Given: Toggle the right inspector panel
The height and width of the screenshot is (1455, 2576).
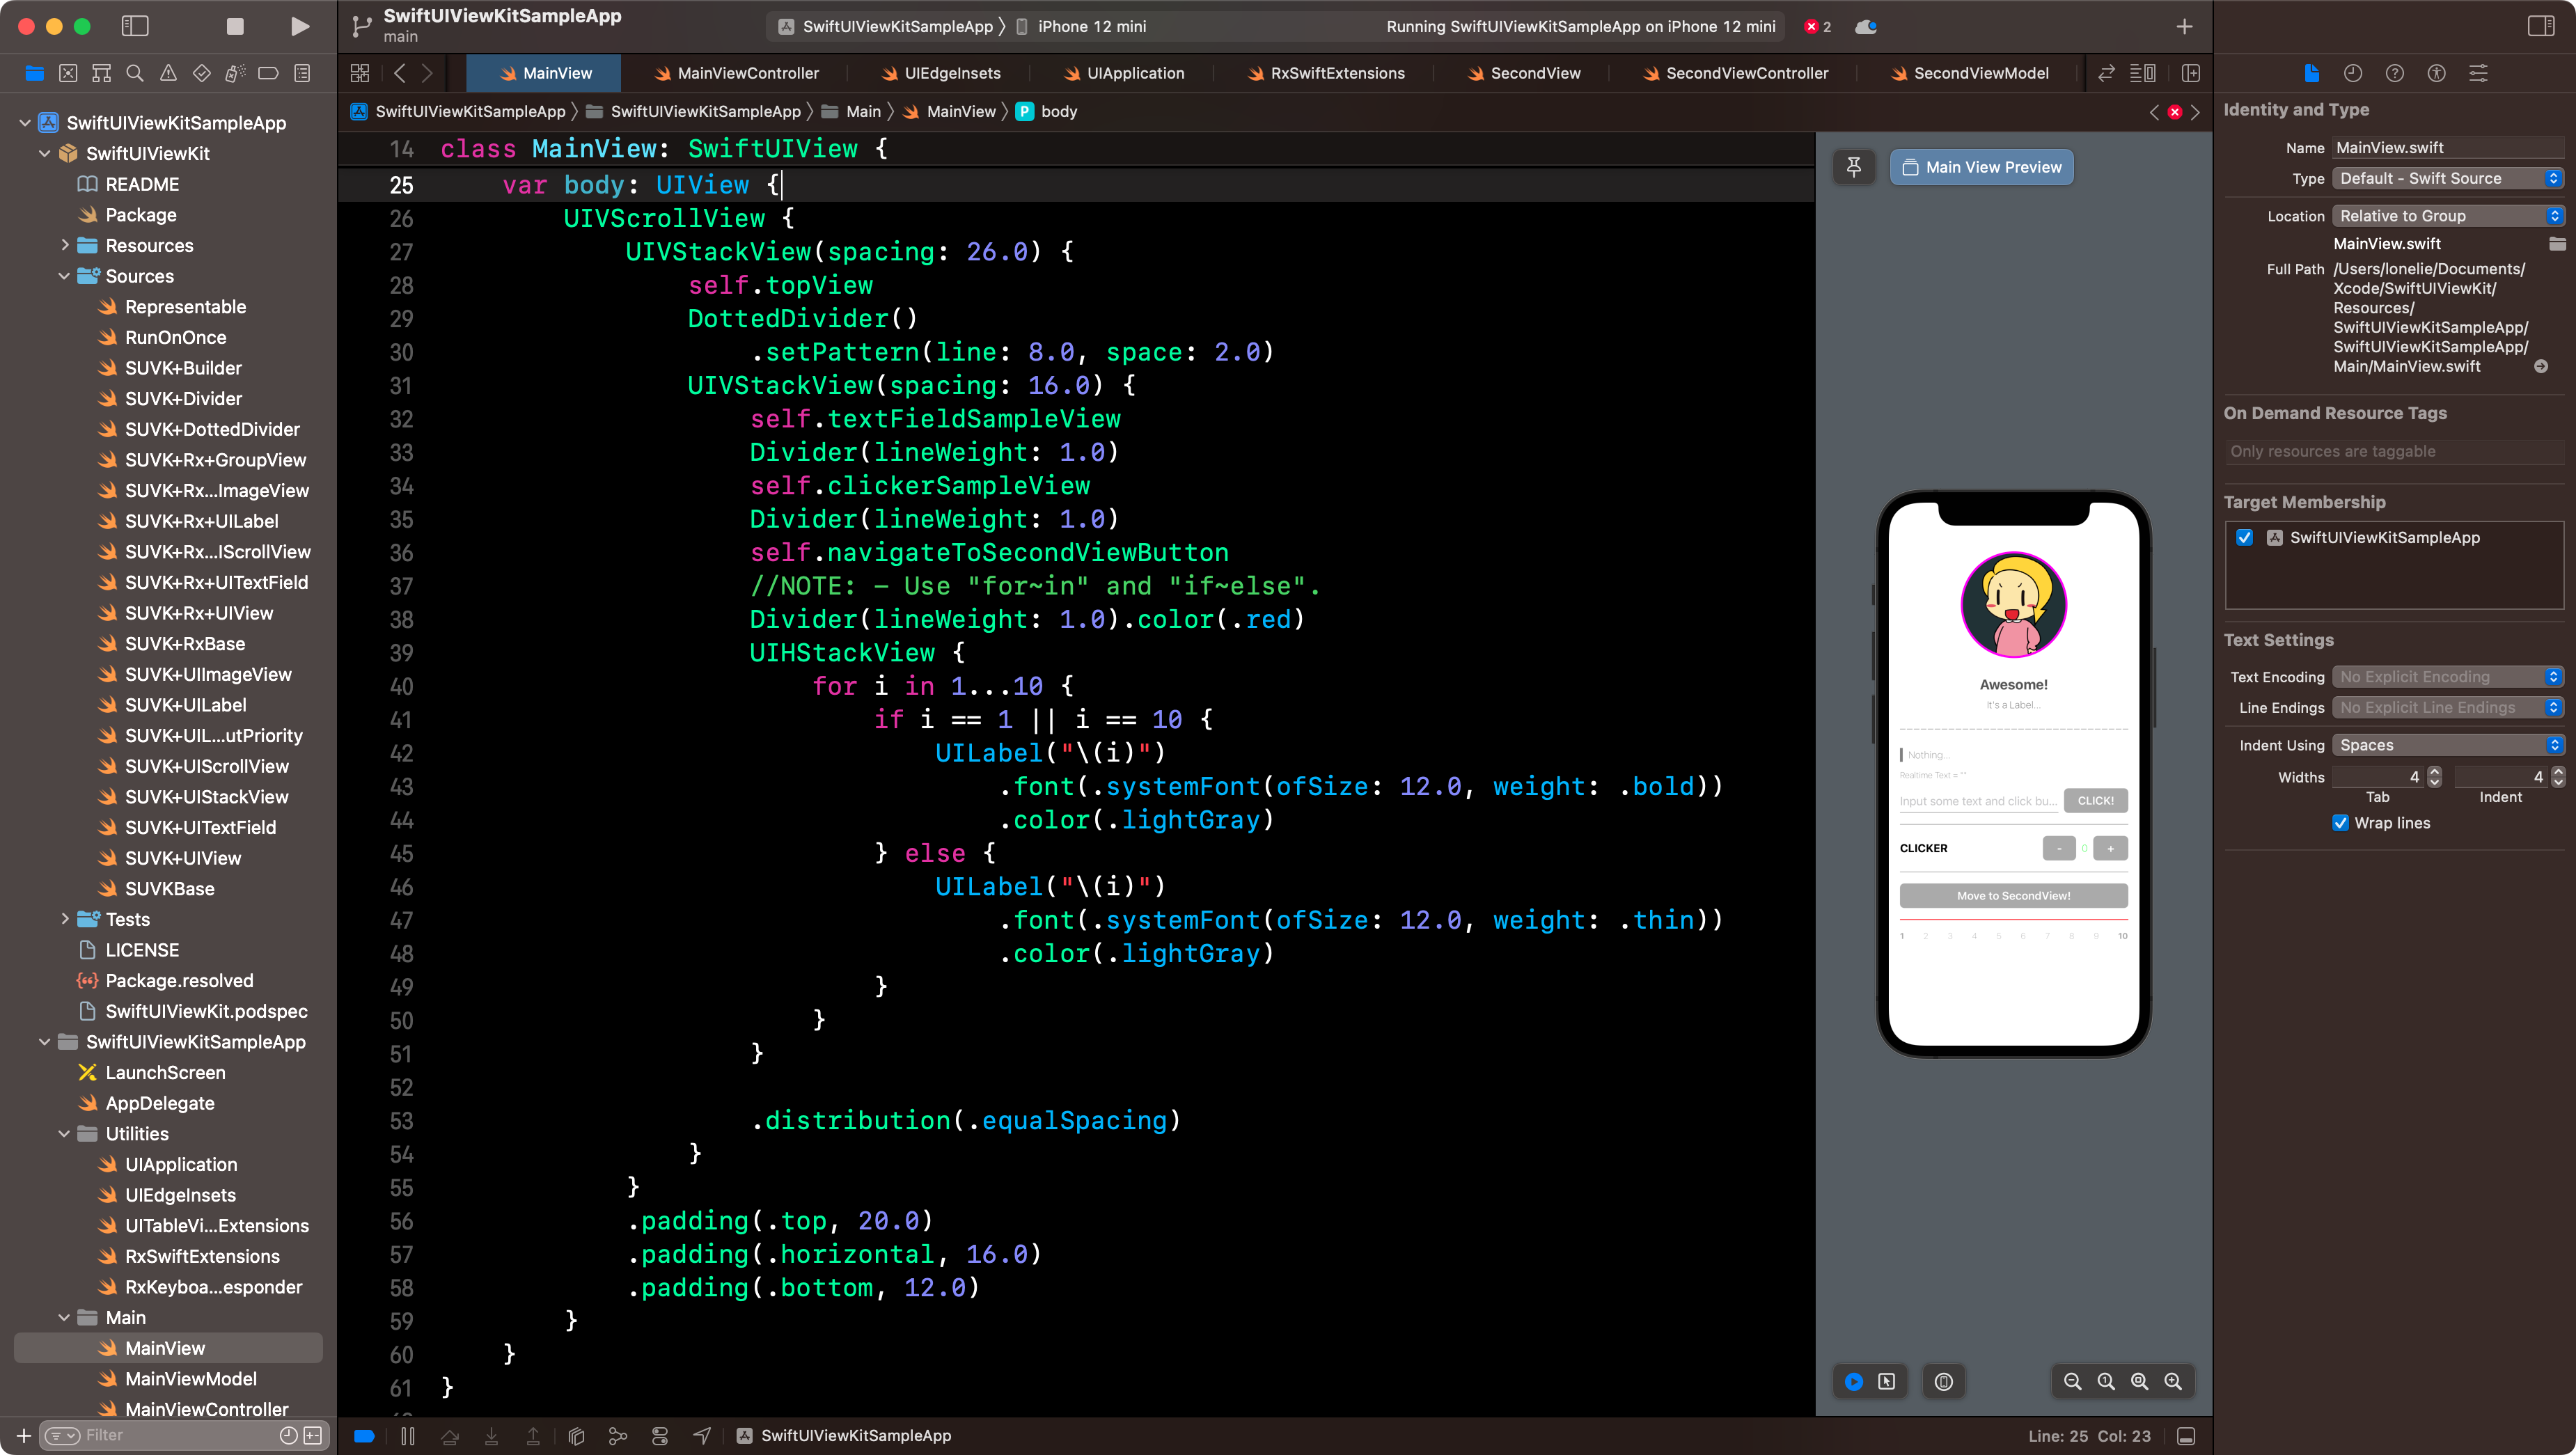Looking at the screenshot, I should (x=2541, y=27).
